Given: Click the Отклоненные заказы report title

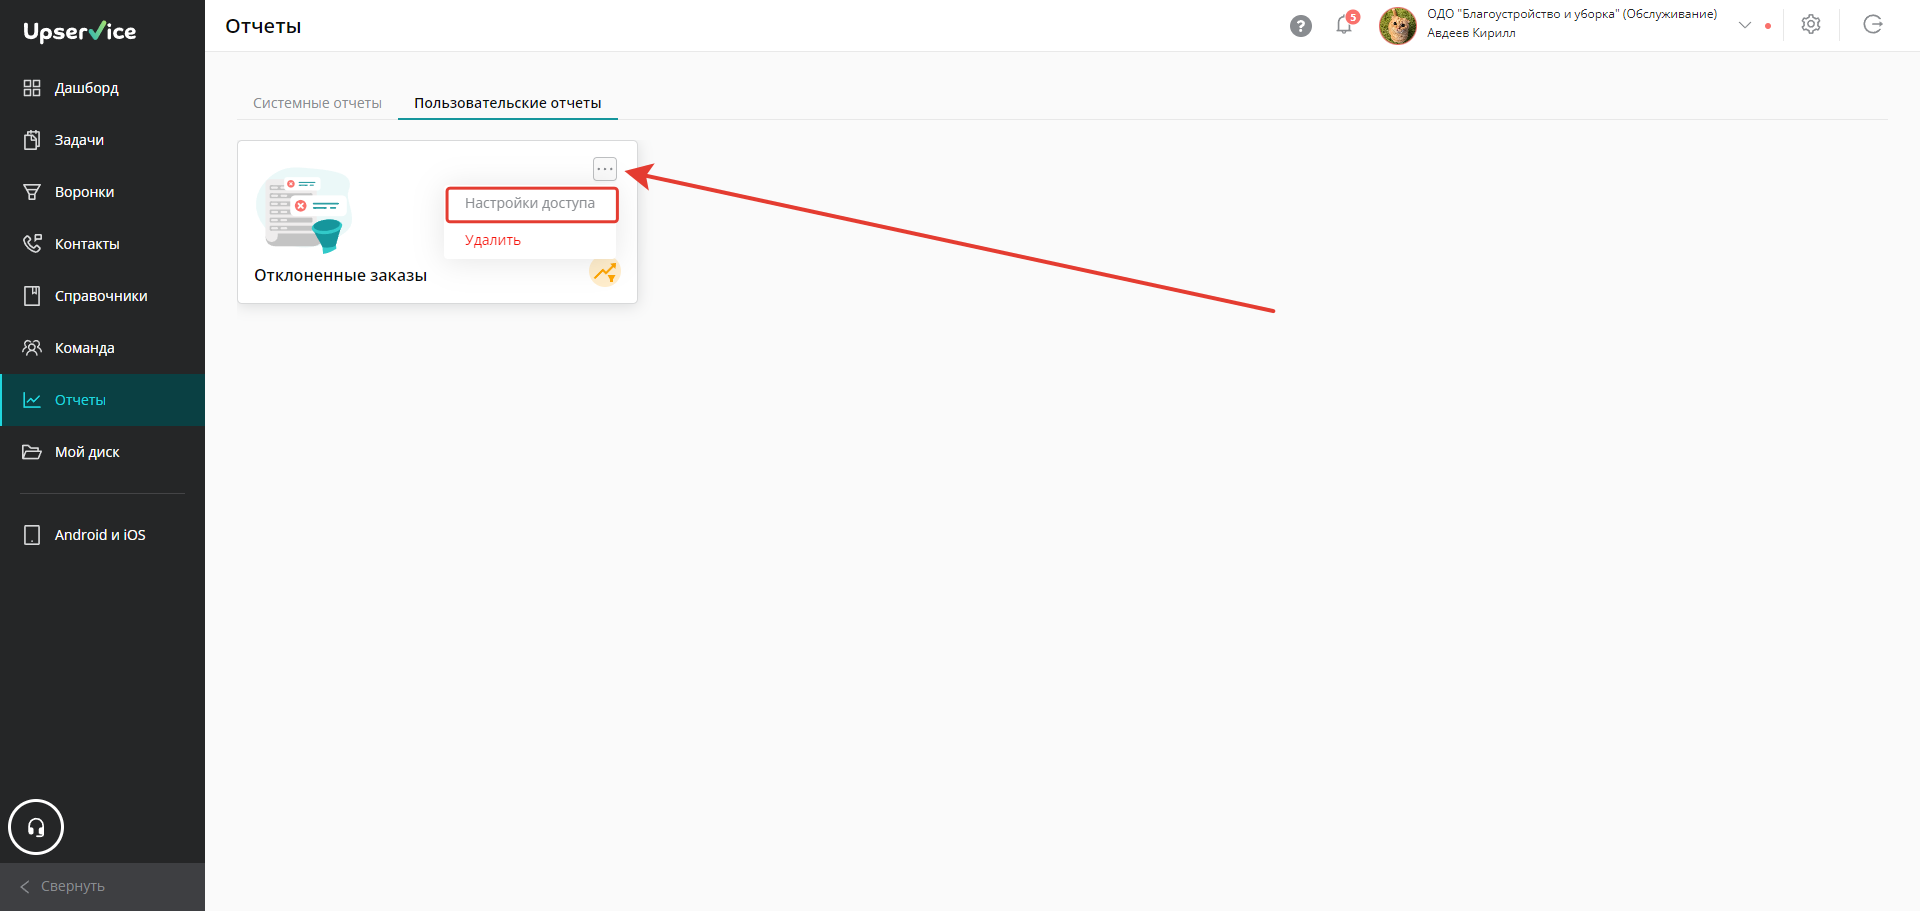Looking at the screenshot, I should coord(340,276).
